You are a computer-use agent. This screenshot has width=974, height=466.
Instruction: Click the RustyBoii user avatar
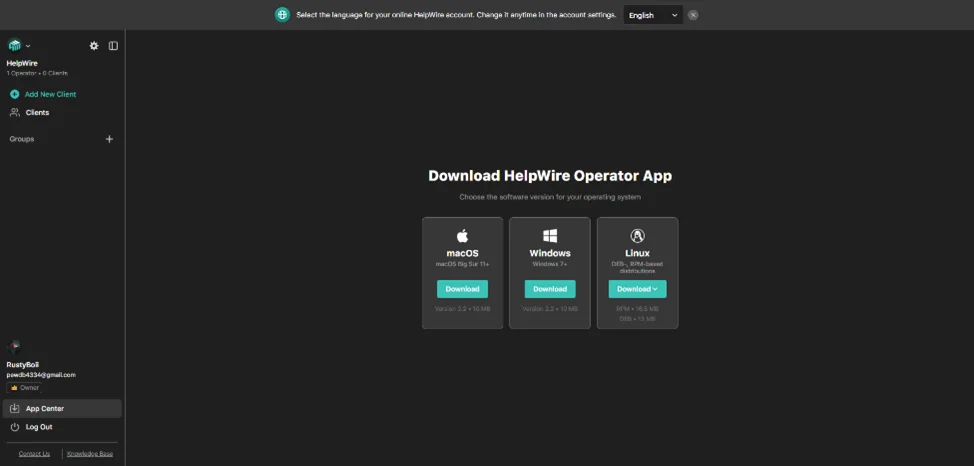pos(14,346)
